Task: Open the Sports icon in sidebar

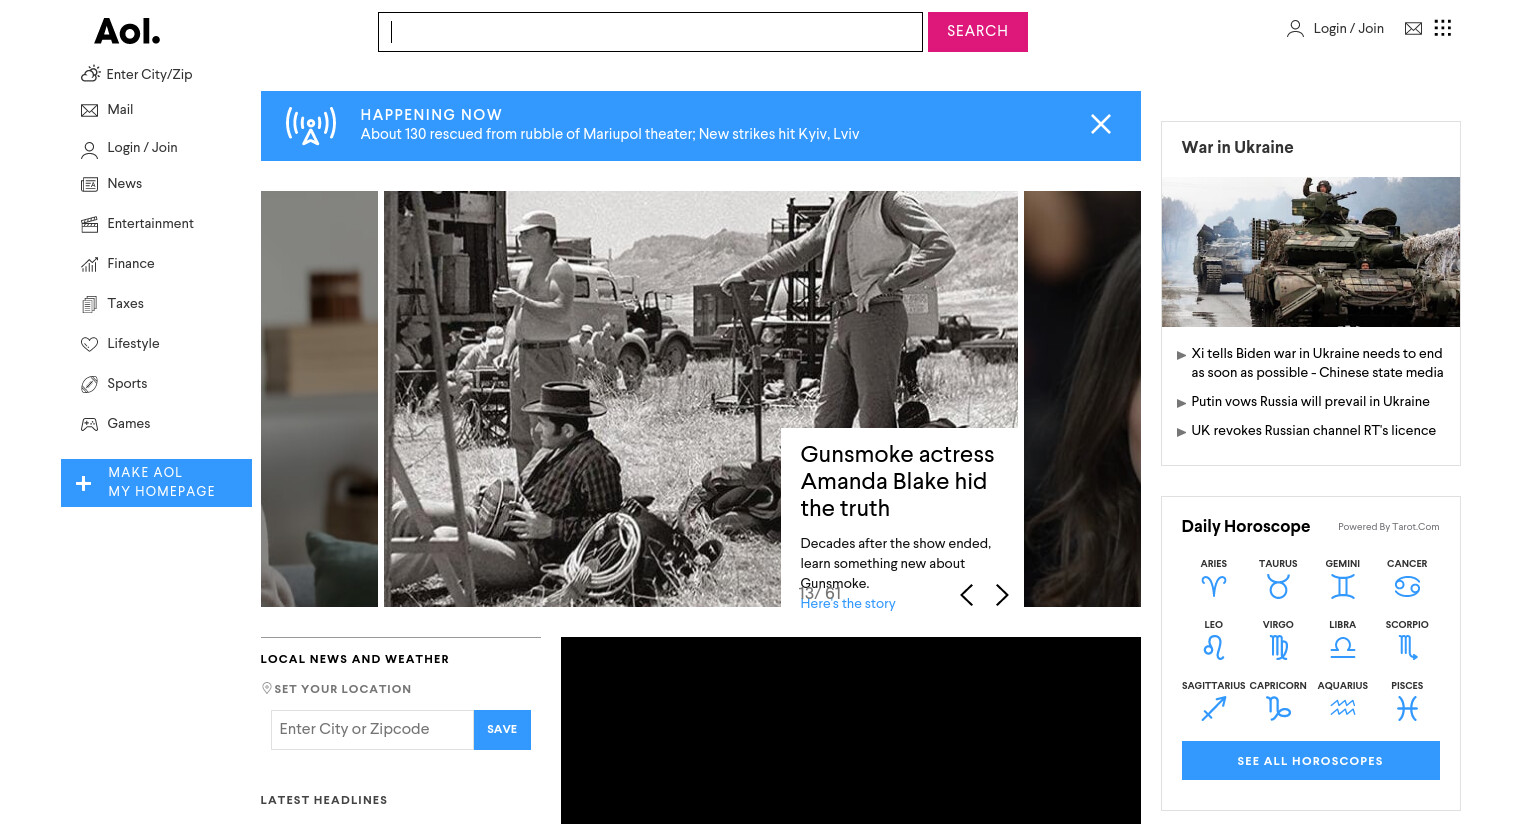Action: [x=90, y=384]
